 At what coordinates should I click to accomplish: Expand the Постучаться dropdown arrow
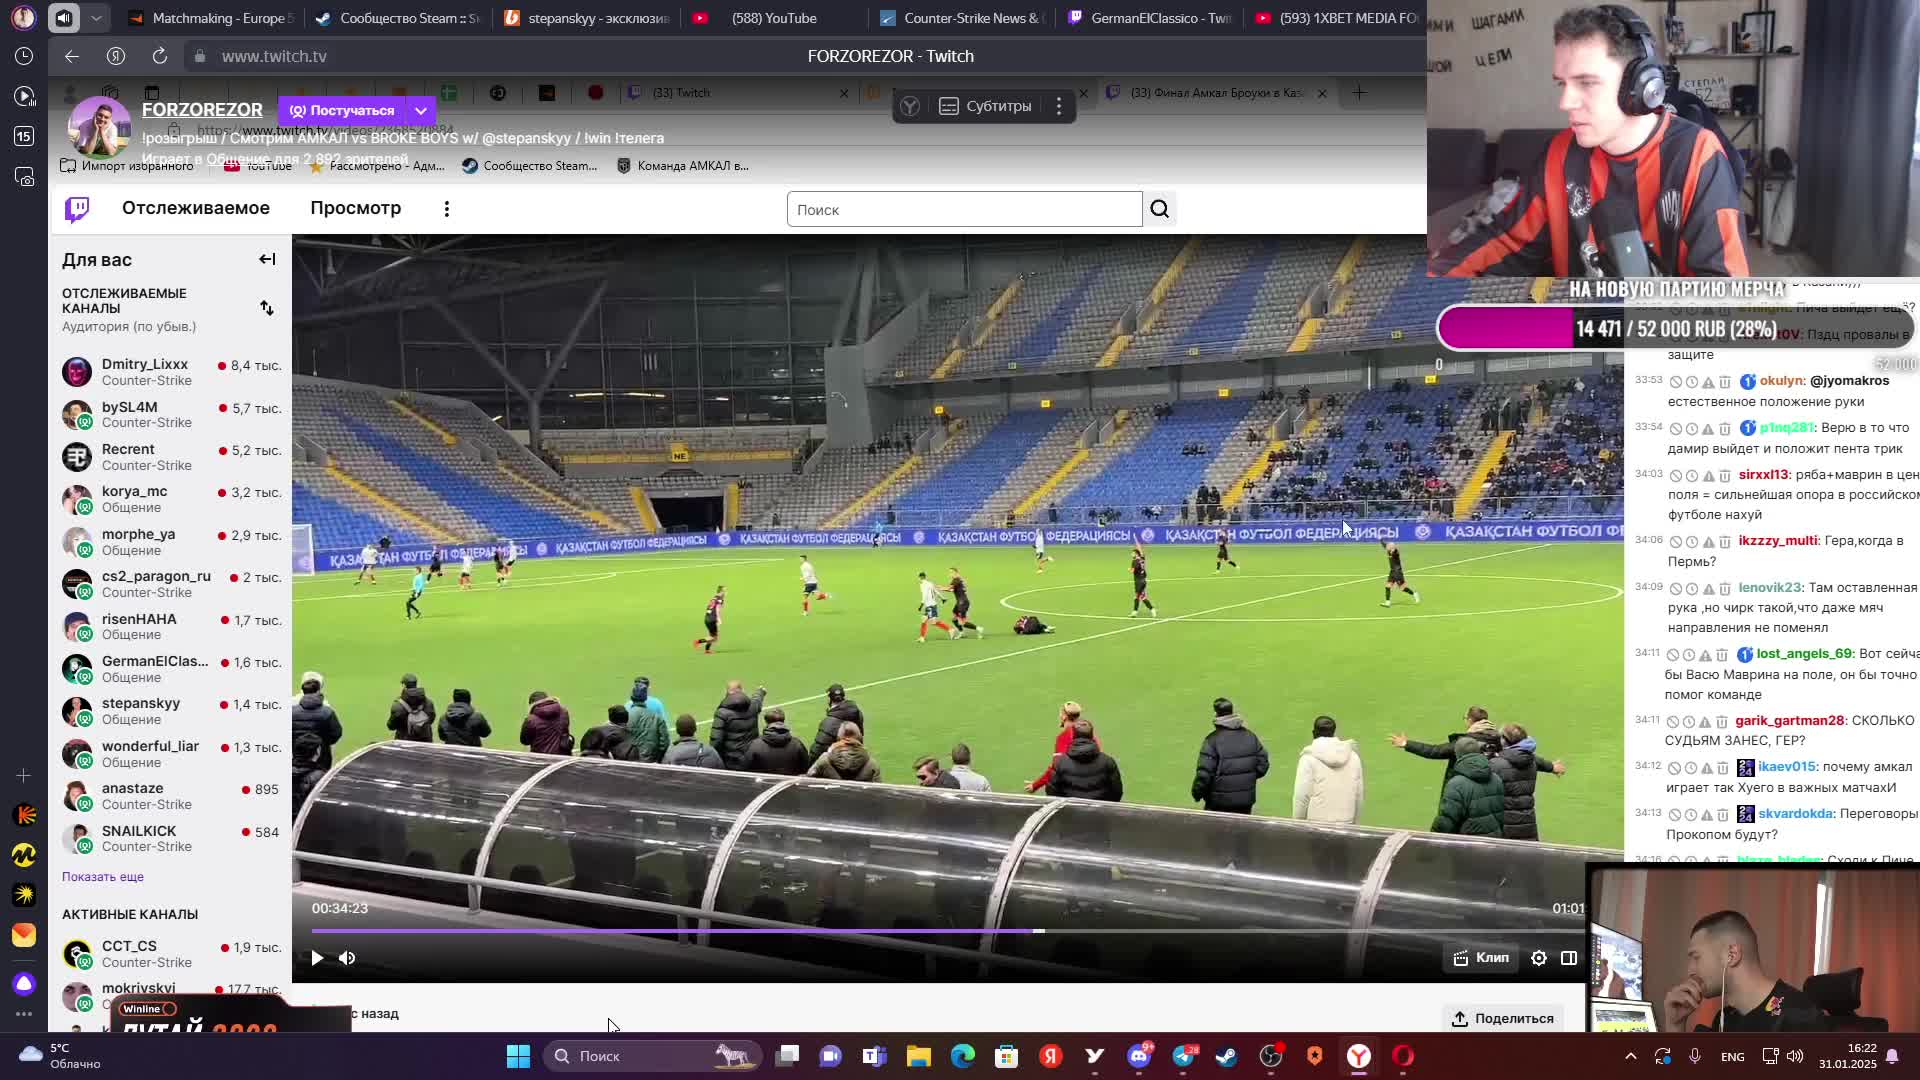(421, 110)
